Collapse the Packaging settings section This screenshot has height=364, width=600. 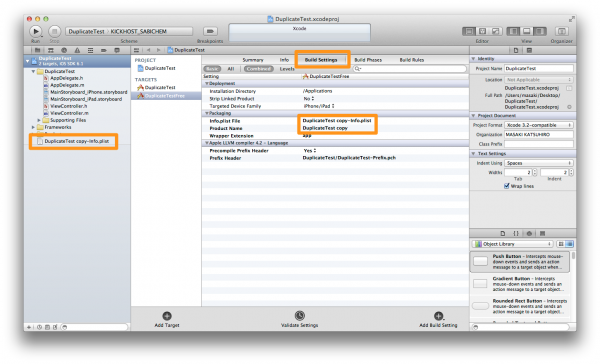207,113
